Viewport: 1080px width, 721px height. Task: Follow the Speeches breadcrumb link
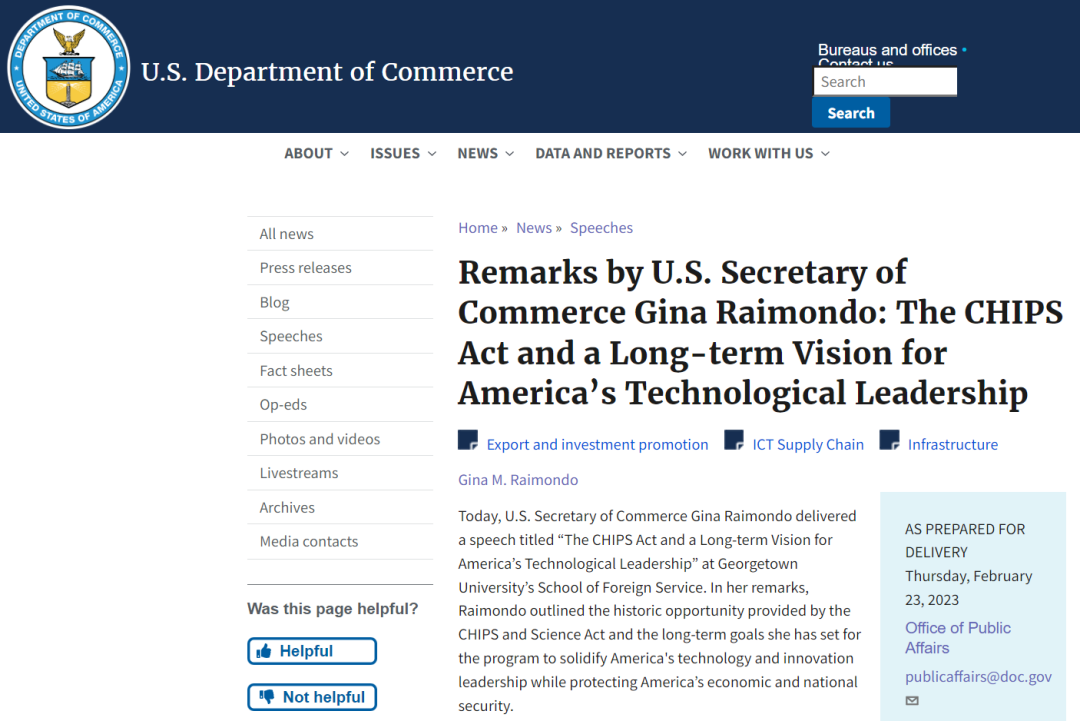click(601, 228)
